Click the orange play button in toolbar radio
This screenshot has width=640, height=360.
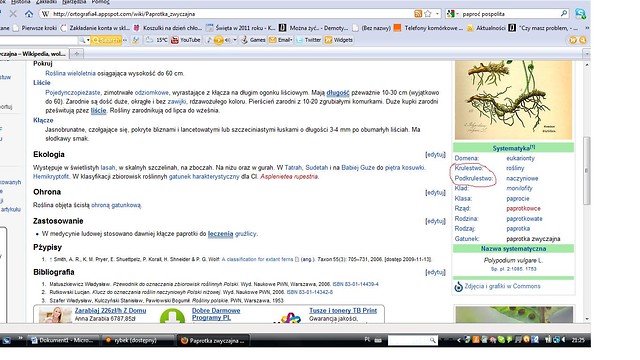coord(219,40)
